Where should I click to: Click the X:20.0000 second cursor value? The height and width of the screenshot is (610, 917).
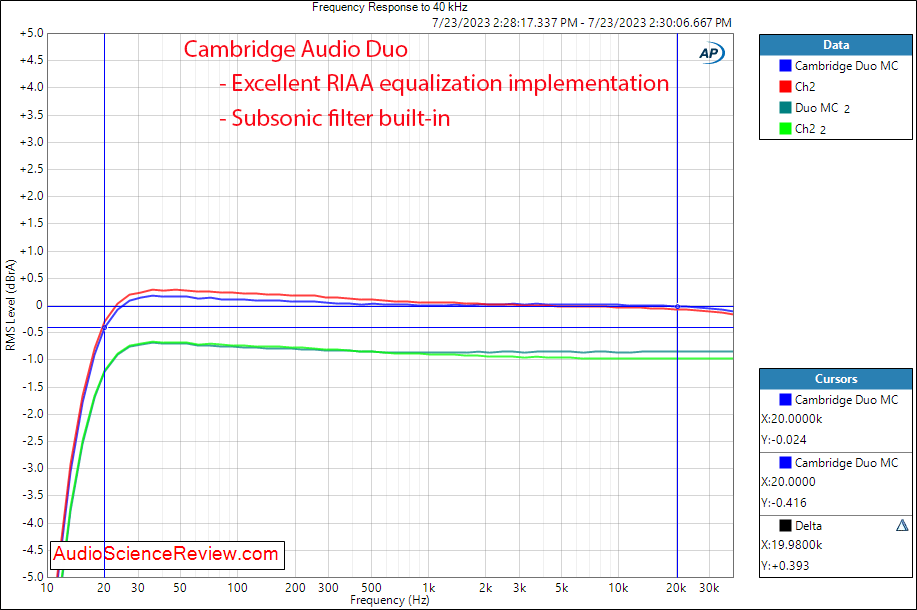click(788, 482)
